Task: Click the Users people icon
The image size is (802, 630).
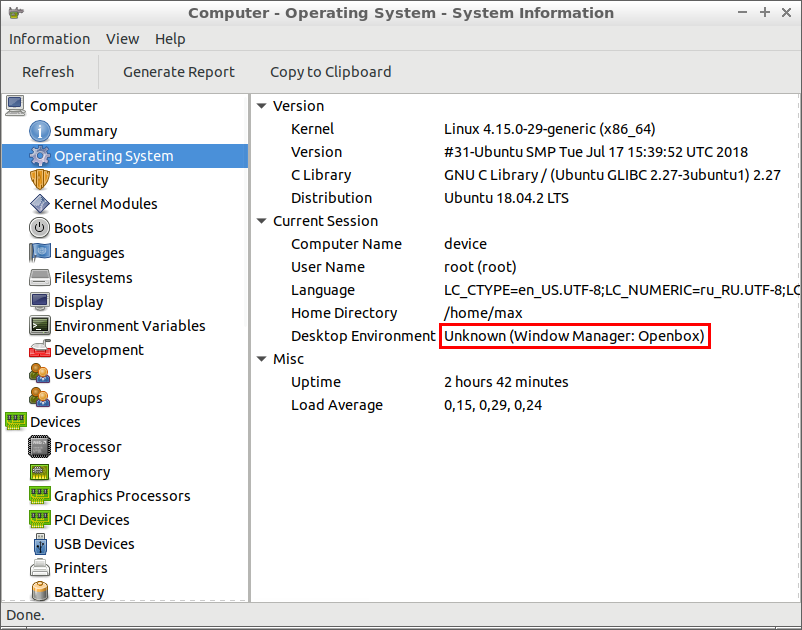Action: tap(39, 373)
